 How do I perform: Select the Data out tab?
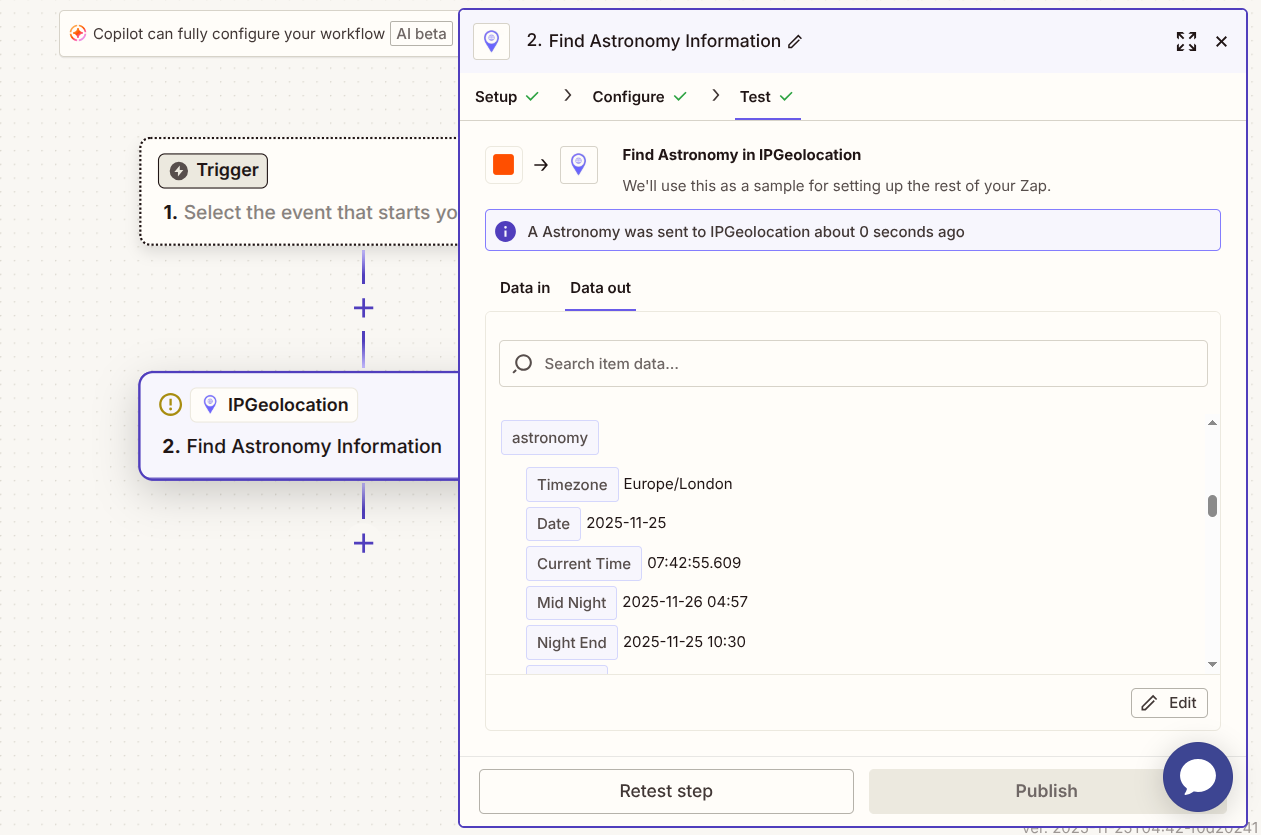click(600, 288)
